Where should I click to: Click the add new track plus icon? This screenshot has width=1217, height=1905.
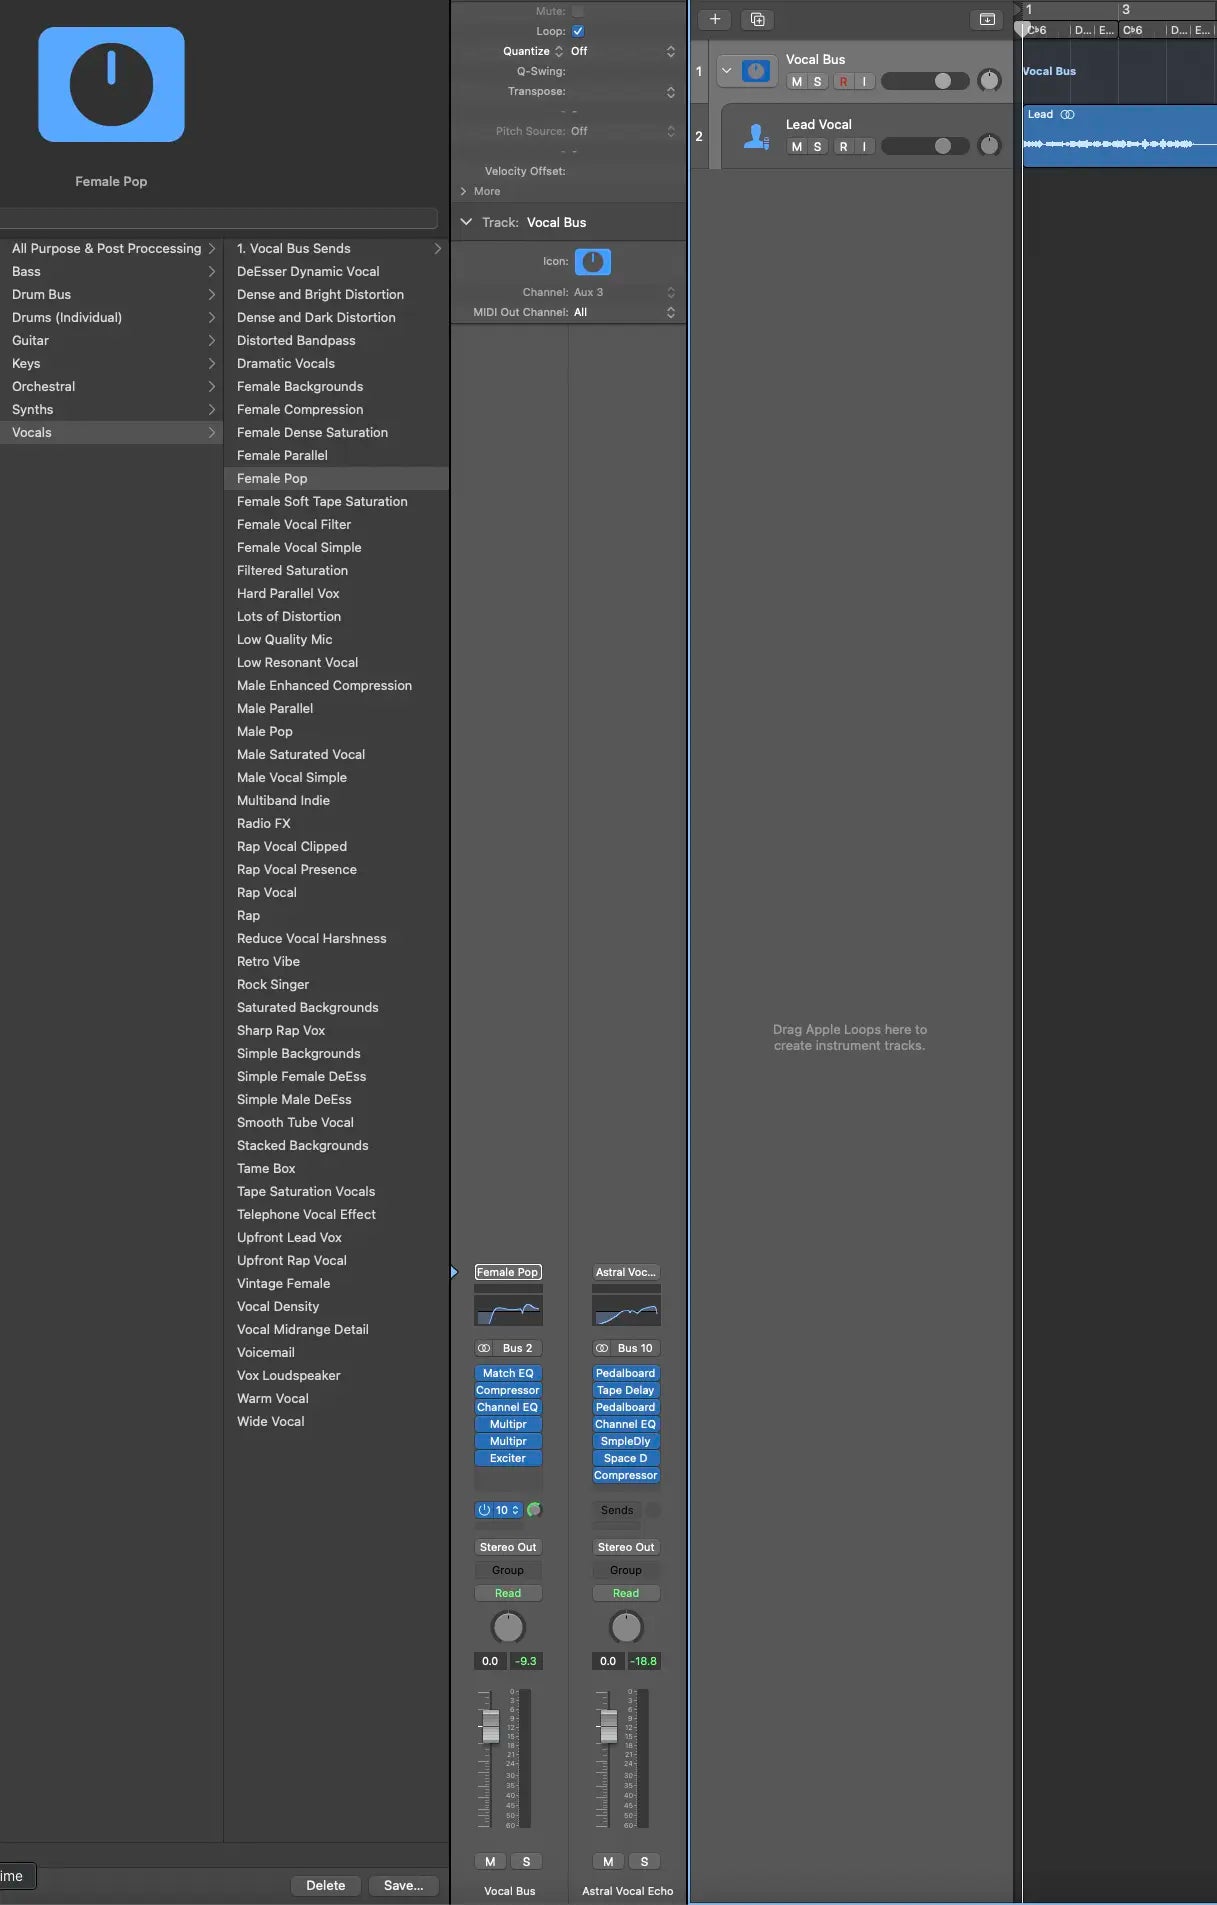point(715,19)
